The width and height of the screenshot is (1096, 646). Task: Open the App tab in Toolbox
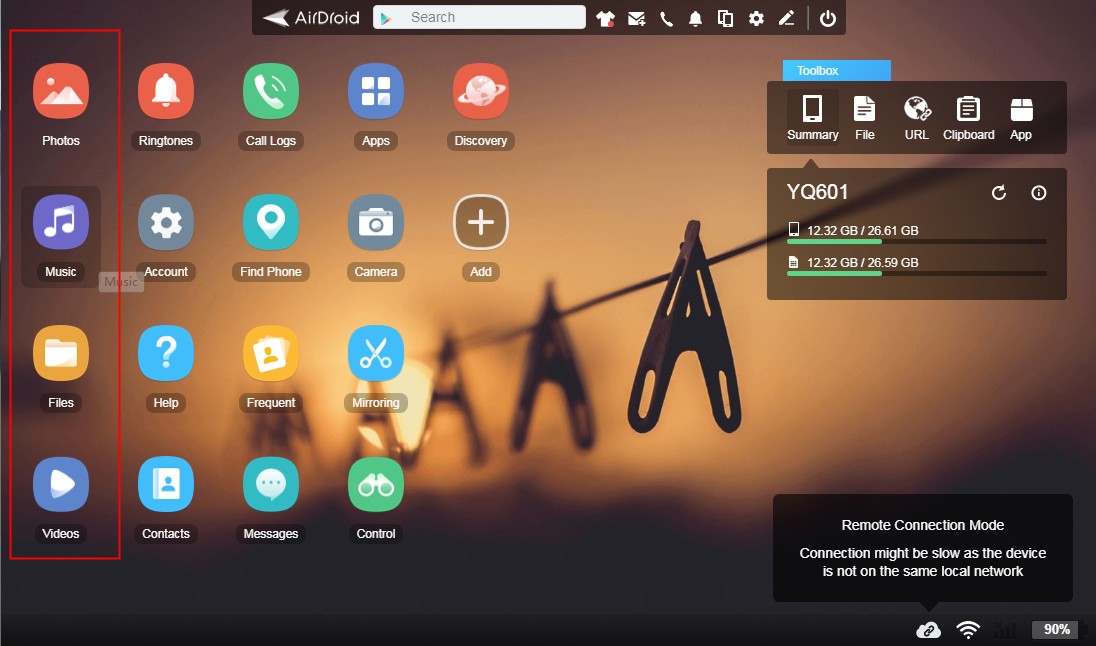(x=1021, y=115)
